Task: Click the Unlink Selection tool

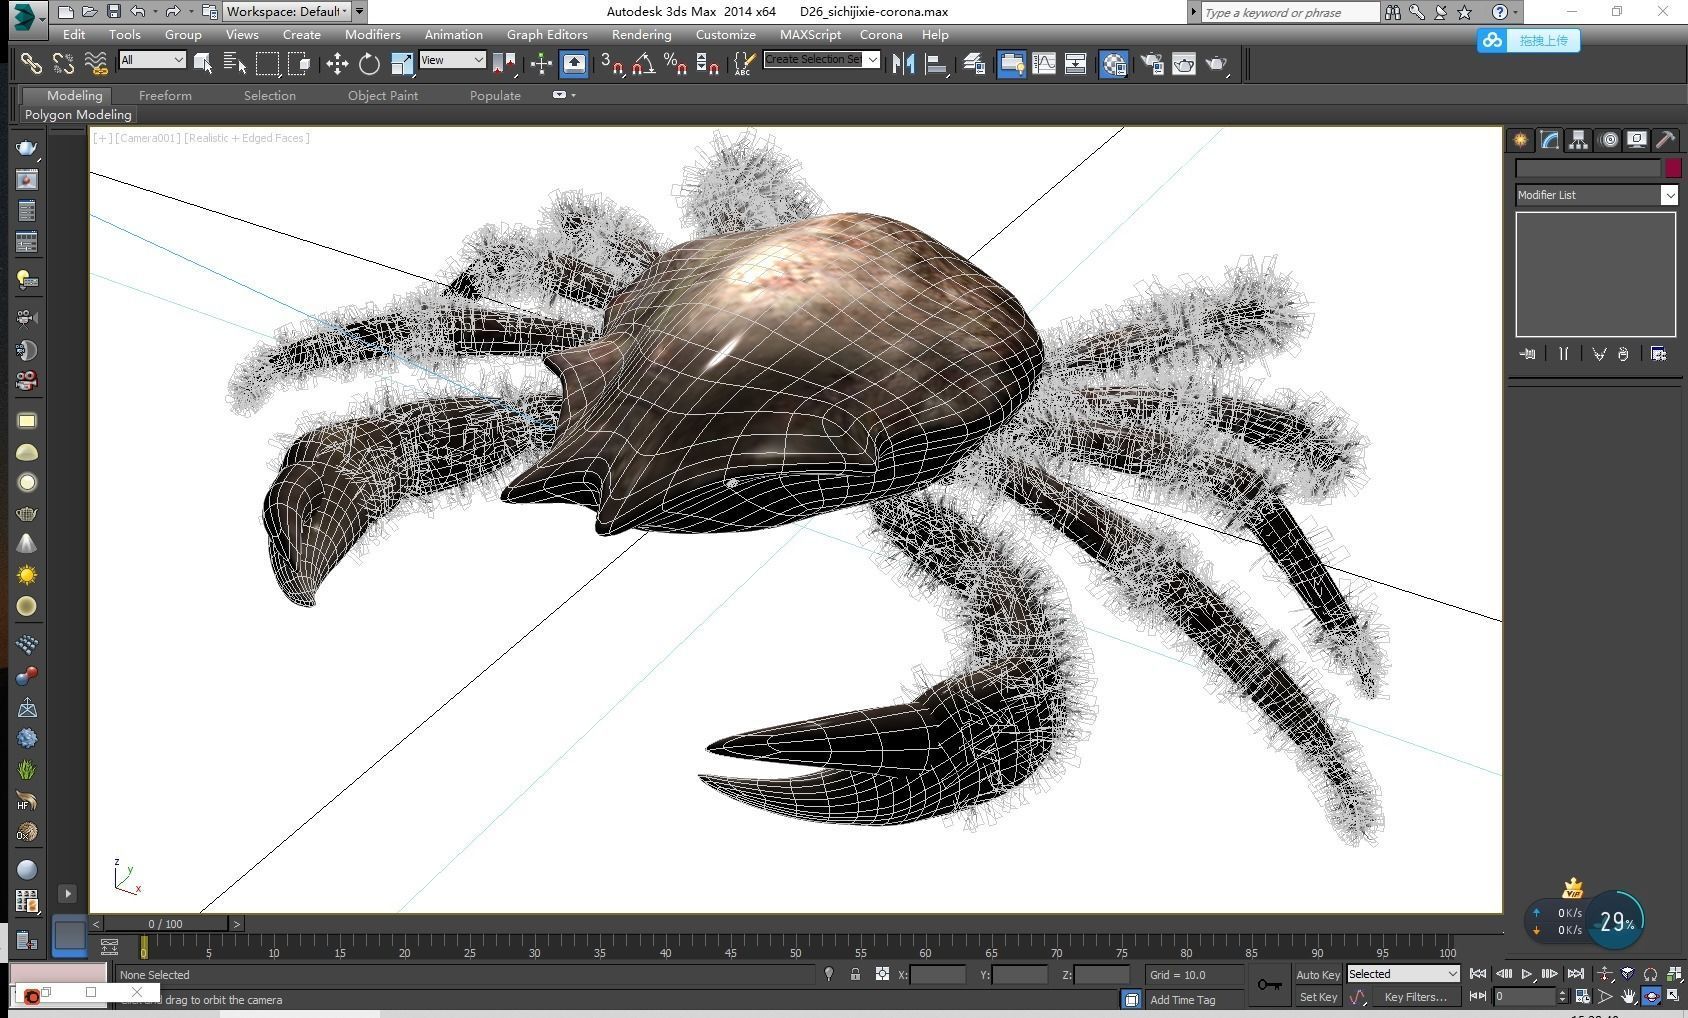Action: [x=63, y=64]
